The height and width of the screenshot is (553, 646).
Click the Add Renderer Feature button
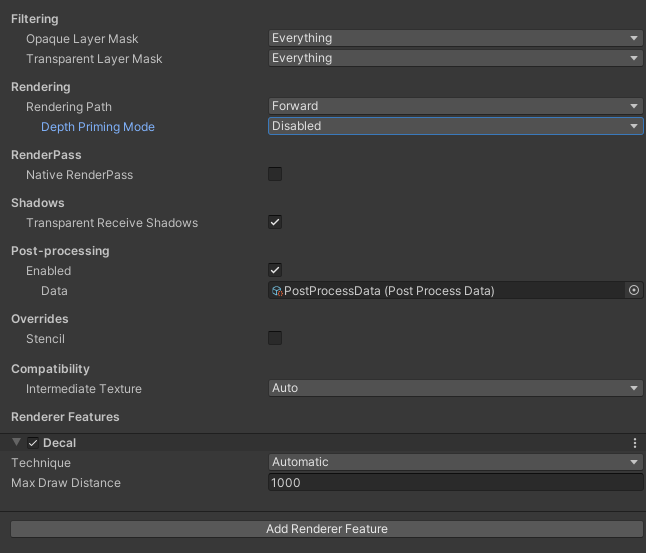[x=326, y=529]
